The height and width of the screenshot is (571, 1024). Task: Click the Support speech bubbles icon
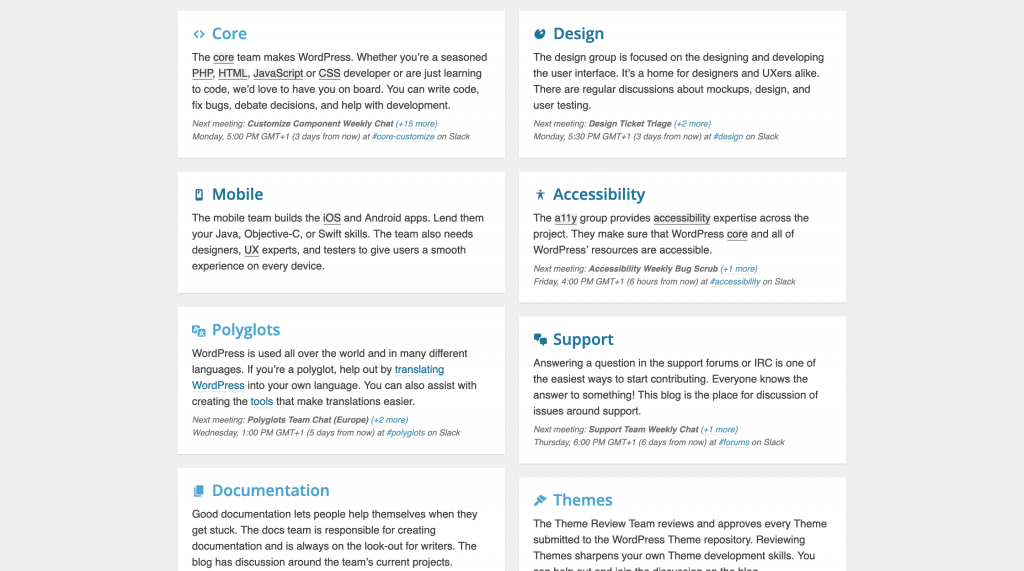(x=540, y=340)
